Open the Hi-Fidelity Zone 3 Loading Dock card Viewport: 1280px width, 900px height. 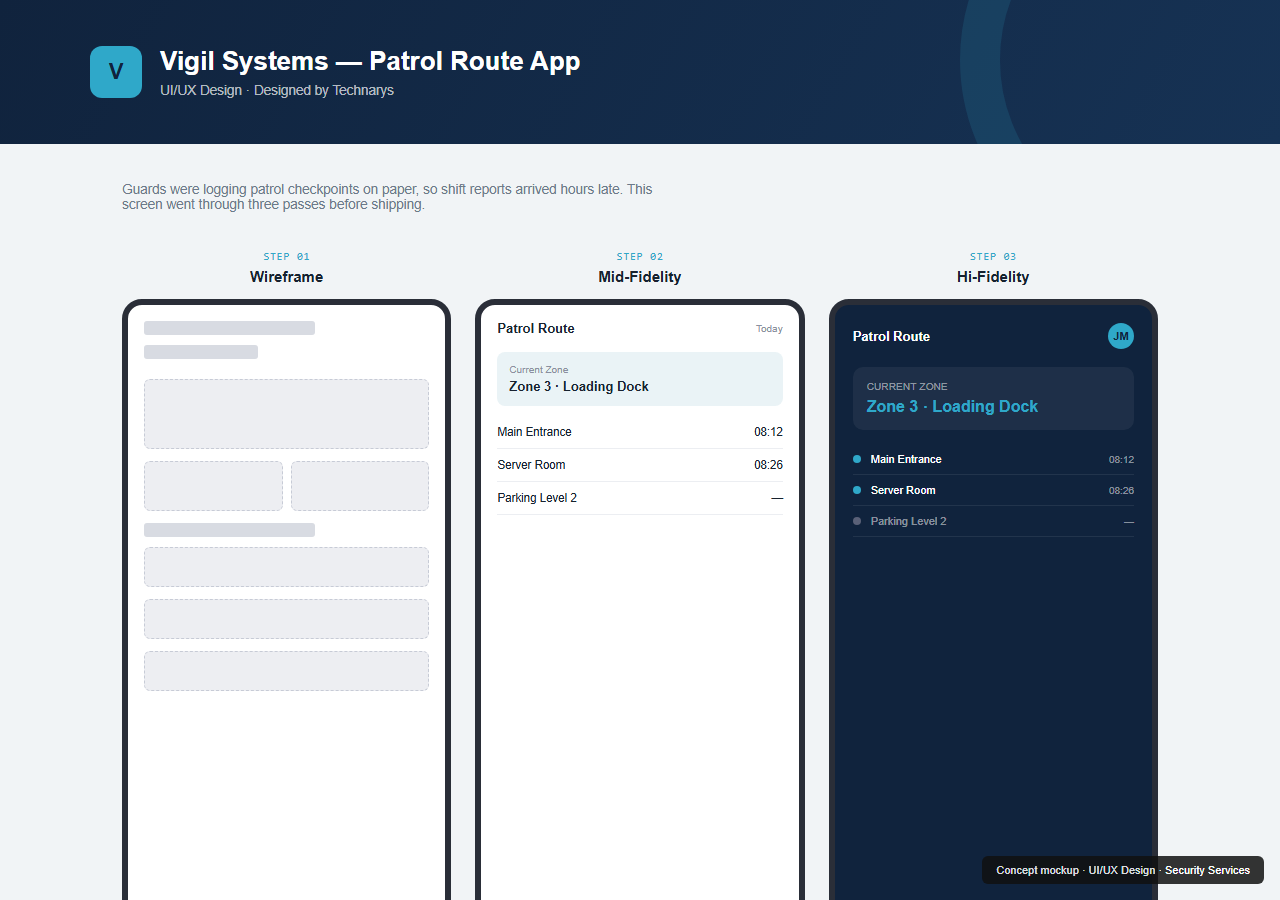(x=993, y=398)
